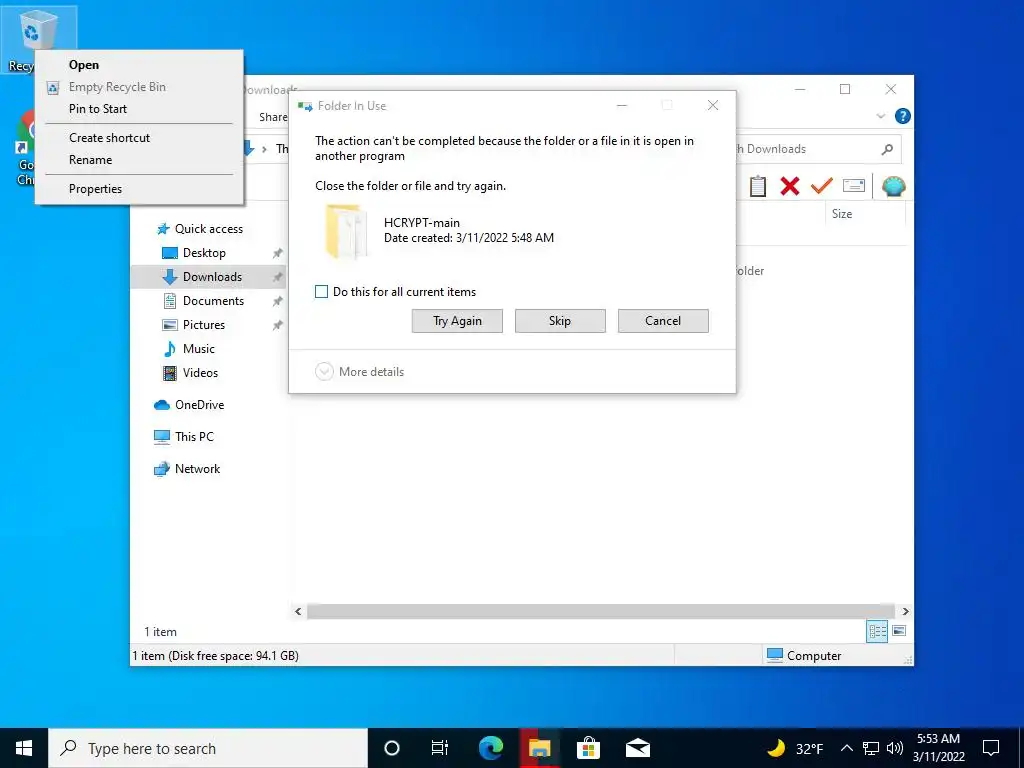Click the shell globe toolbar icon
This screenshot has height=768, width=1024.
893,187
